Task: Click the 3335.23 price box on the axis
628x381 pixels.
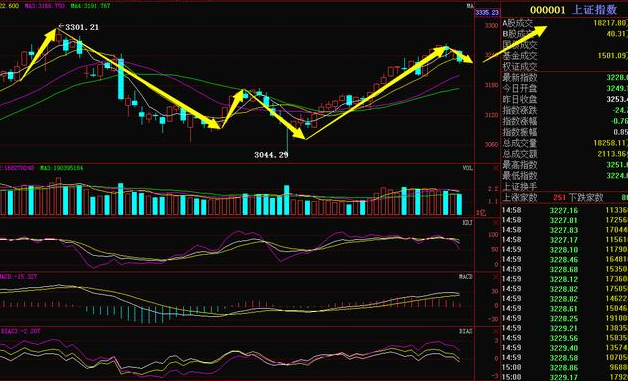Action: click(x=487, y=13)
